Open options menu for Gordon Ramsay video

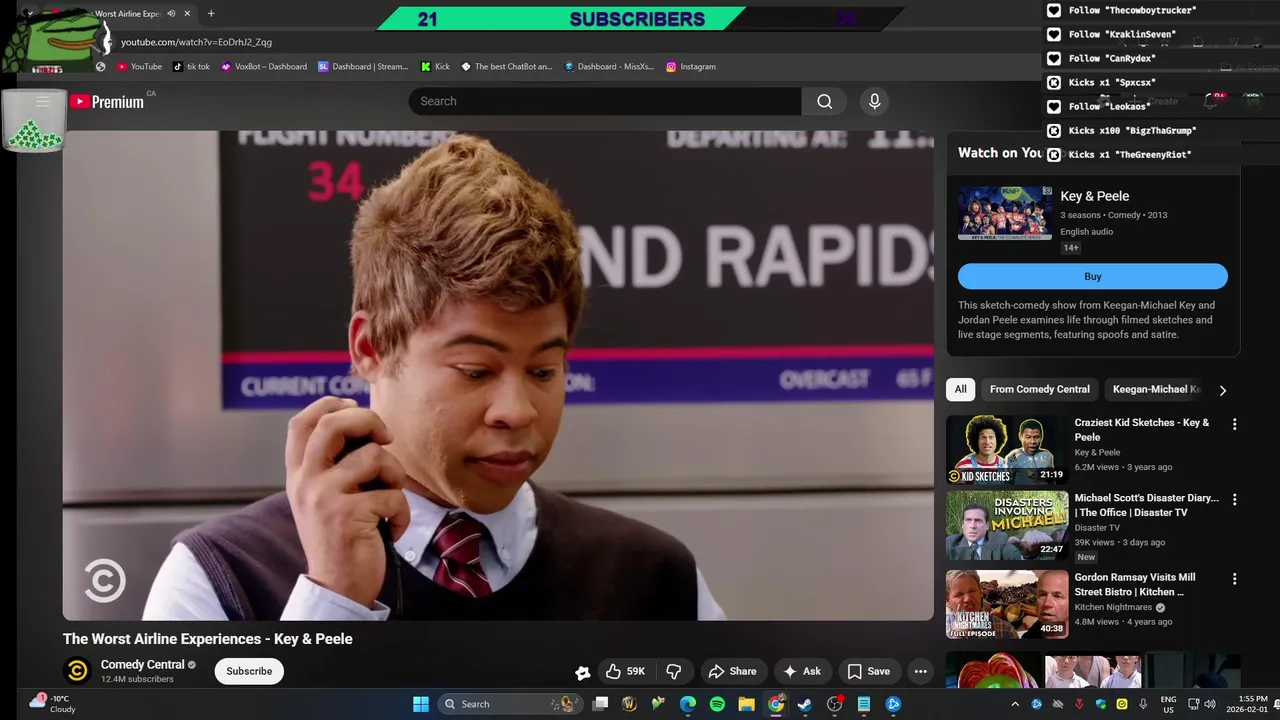[1234, 579]
